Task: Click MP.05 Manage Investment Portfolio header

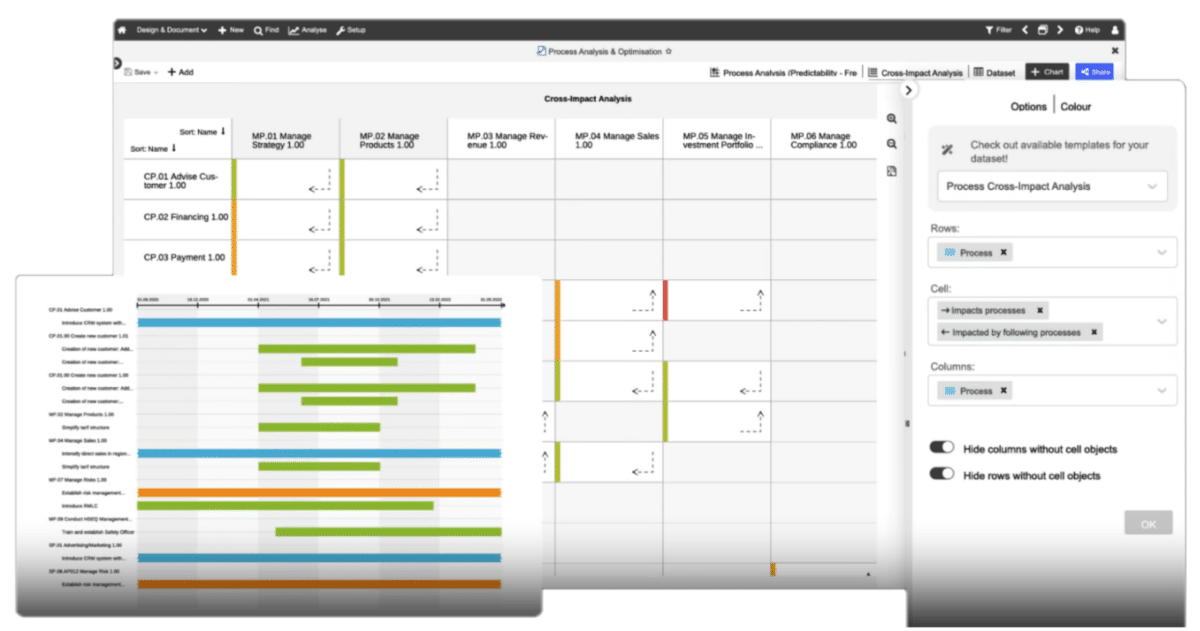Action: click(x=716, y=140)
